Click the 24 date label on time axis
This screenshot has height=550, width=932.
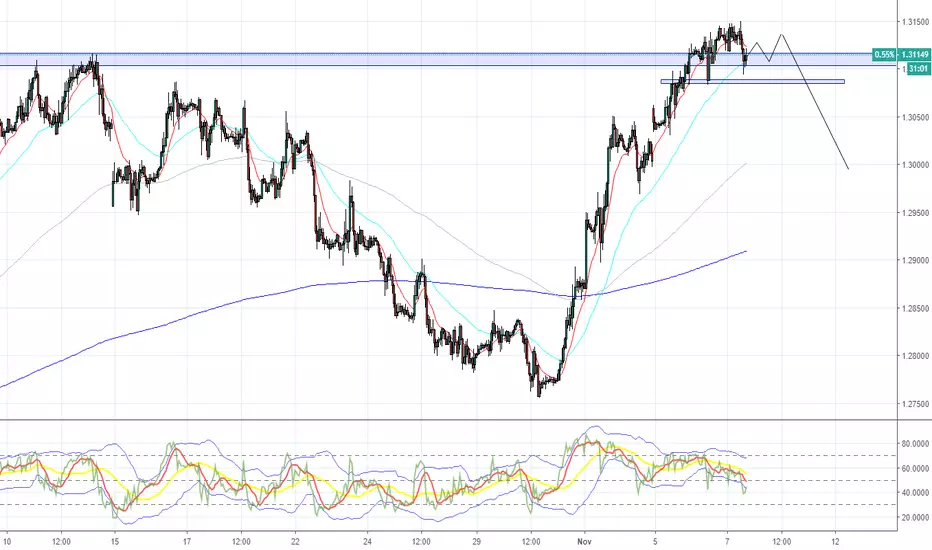(367, 542)
